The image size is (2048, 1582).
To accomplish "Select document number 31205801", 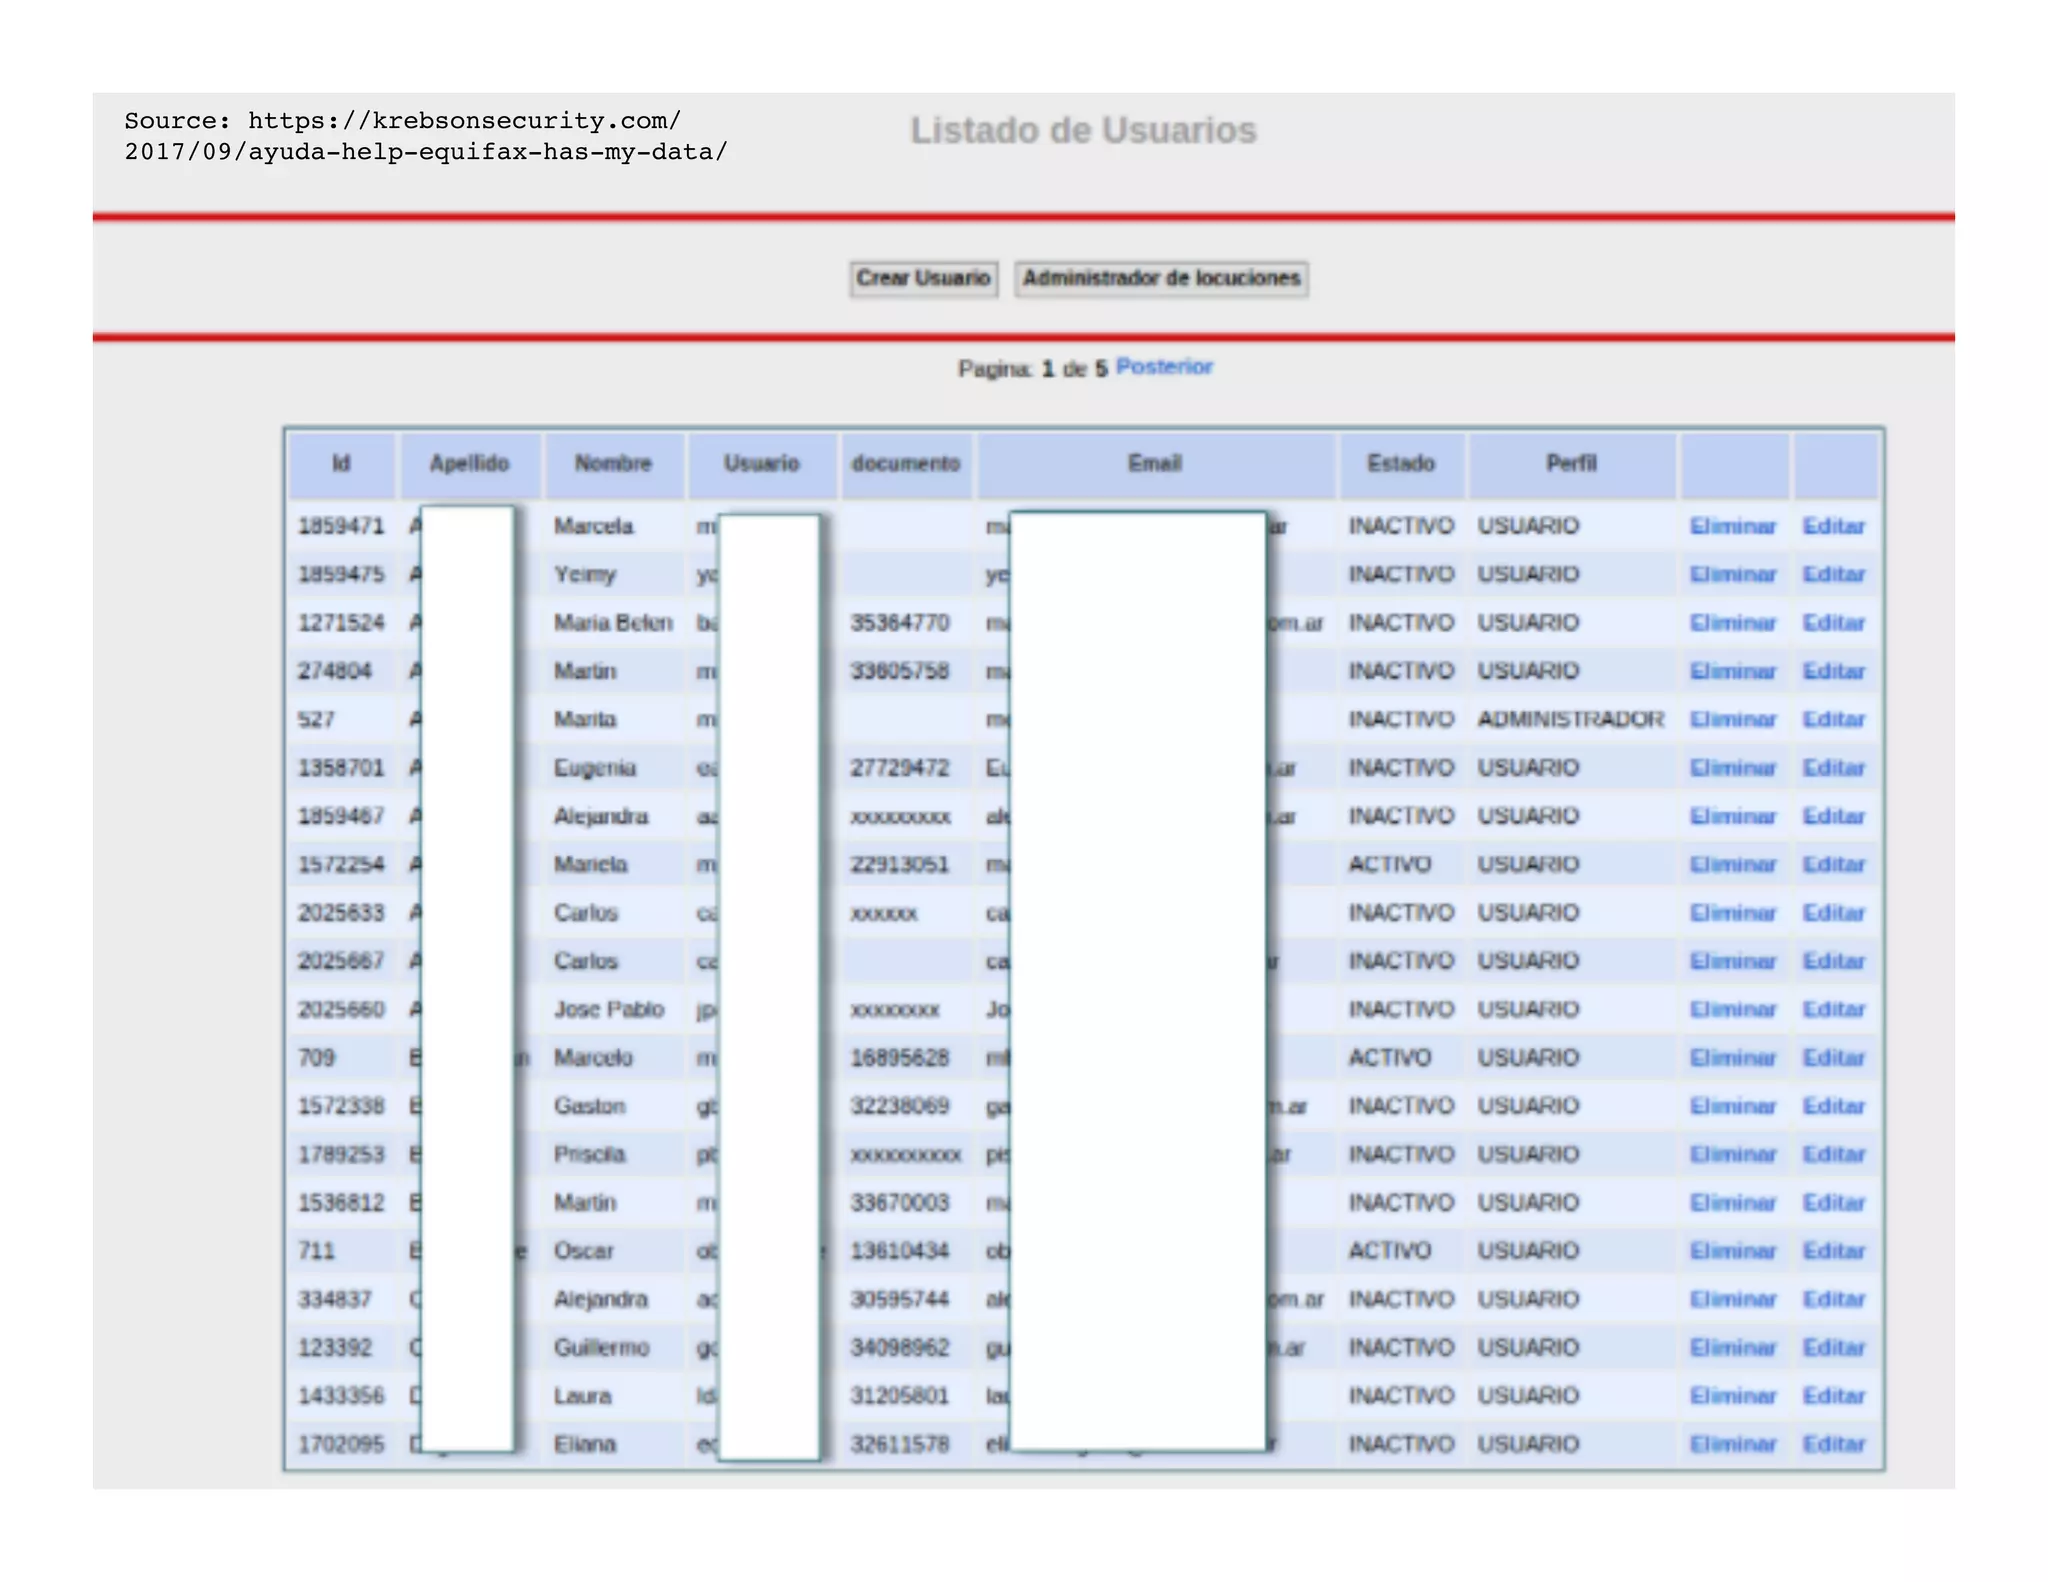I will point(899,1396).
